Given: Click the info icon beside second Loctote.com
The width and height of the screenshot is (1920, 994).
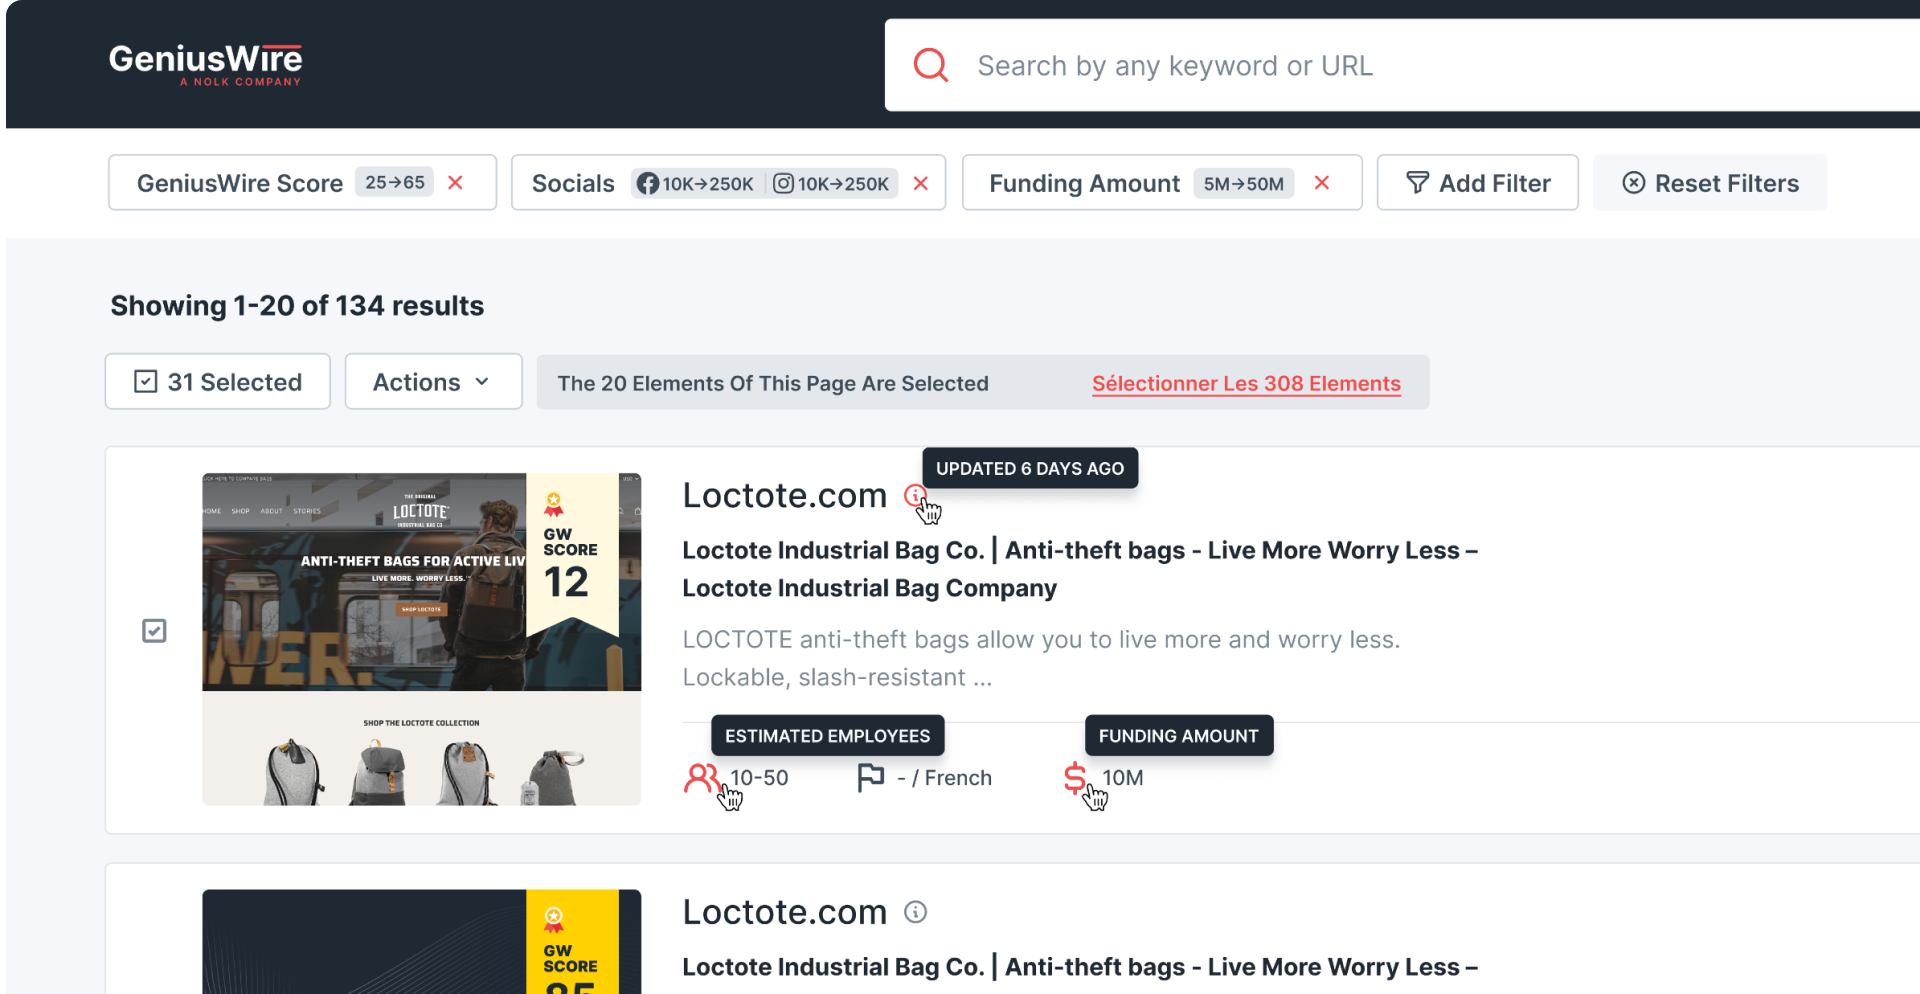Looking at the screenshot, I should (x=915, y=912).
